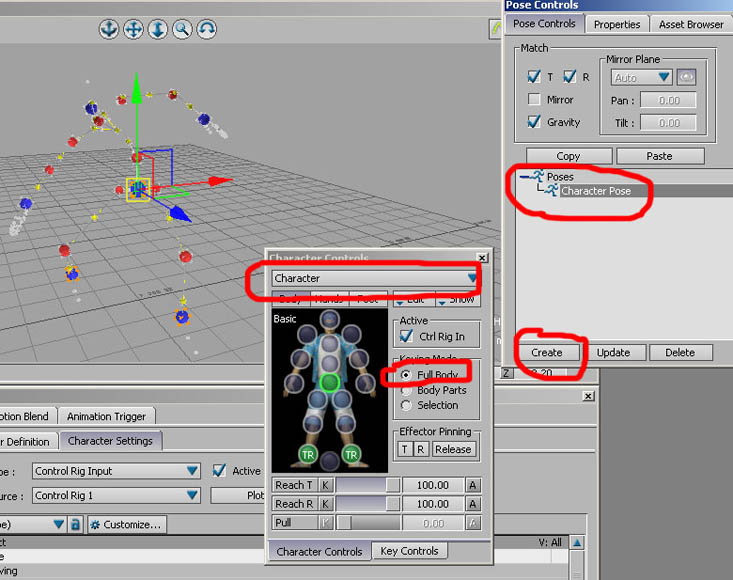Open the Animation Trigger tab
The width and height of the screenshot is (733, 580).
tap(106, 416)
